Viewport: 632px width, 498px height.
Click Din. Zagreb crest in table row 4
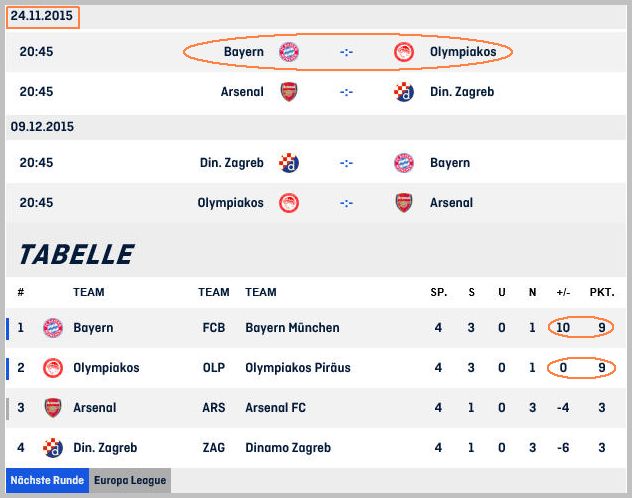pyautogui.click(x=53, y=448)
